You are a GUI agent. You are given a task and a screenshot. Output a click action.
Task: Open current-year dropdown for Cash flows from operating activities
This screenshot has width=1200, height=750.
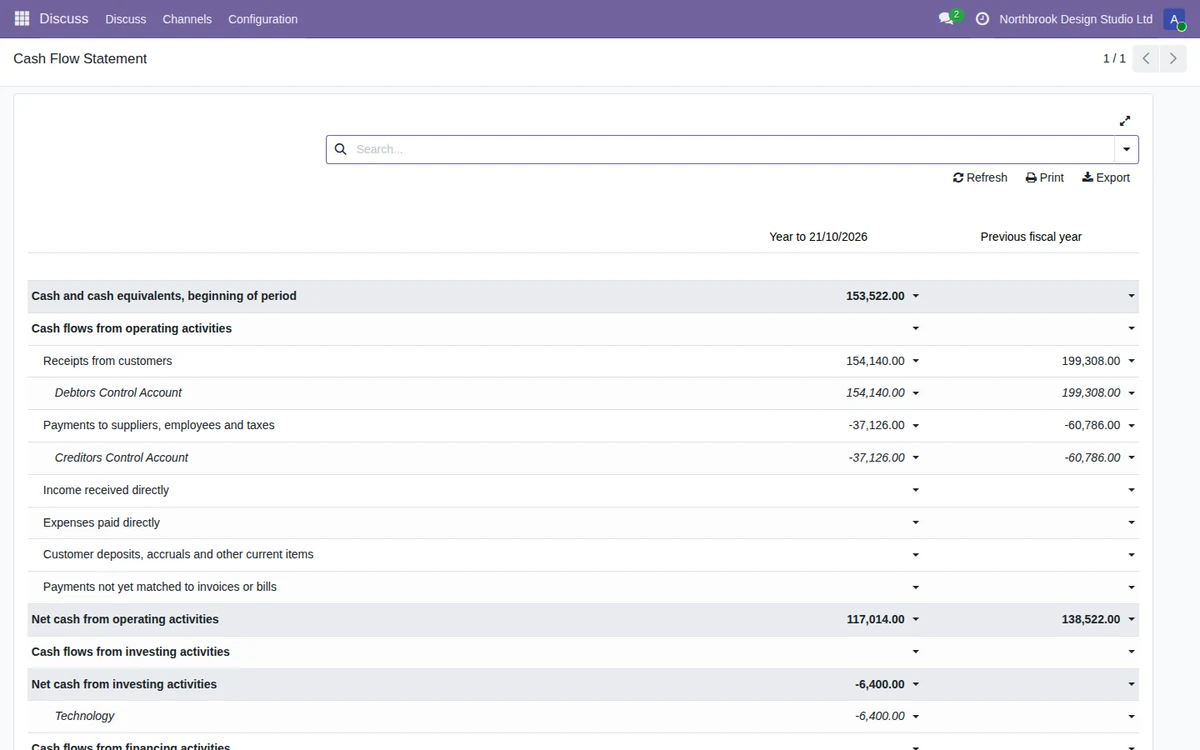(916, 329)
